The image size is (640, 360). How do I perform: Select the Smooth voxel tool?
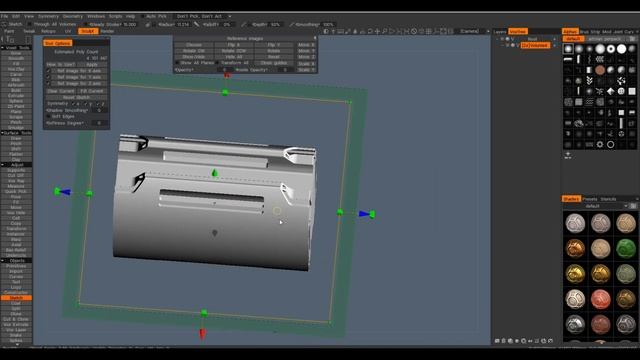[x=16, y=58]
